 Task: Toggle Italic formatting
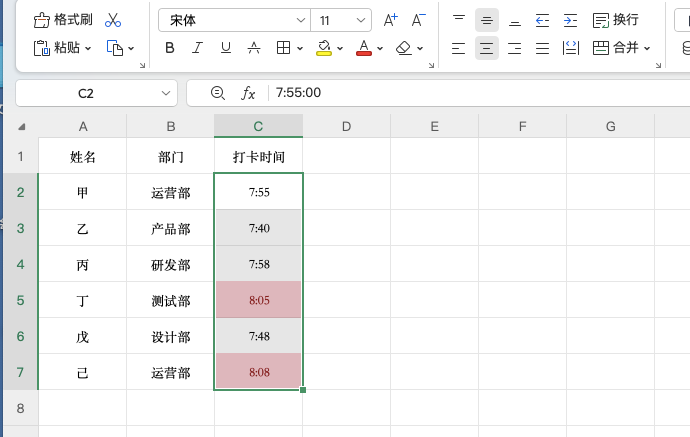198,47
